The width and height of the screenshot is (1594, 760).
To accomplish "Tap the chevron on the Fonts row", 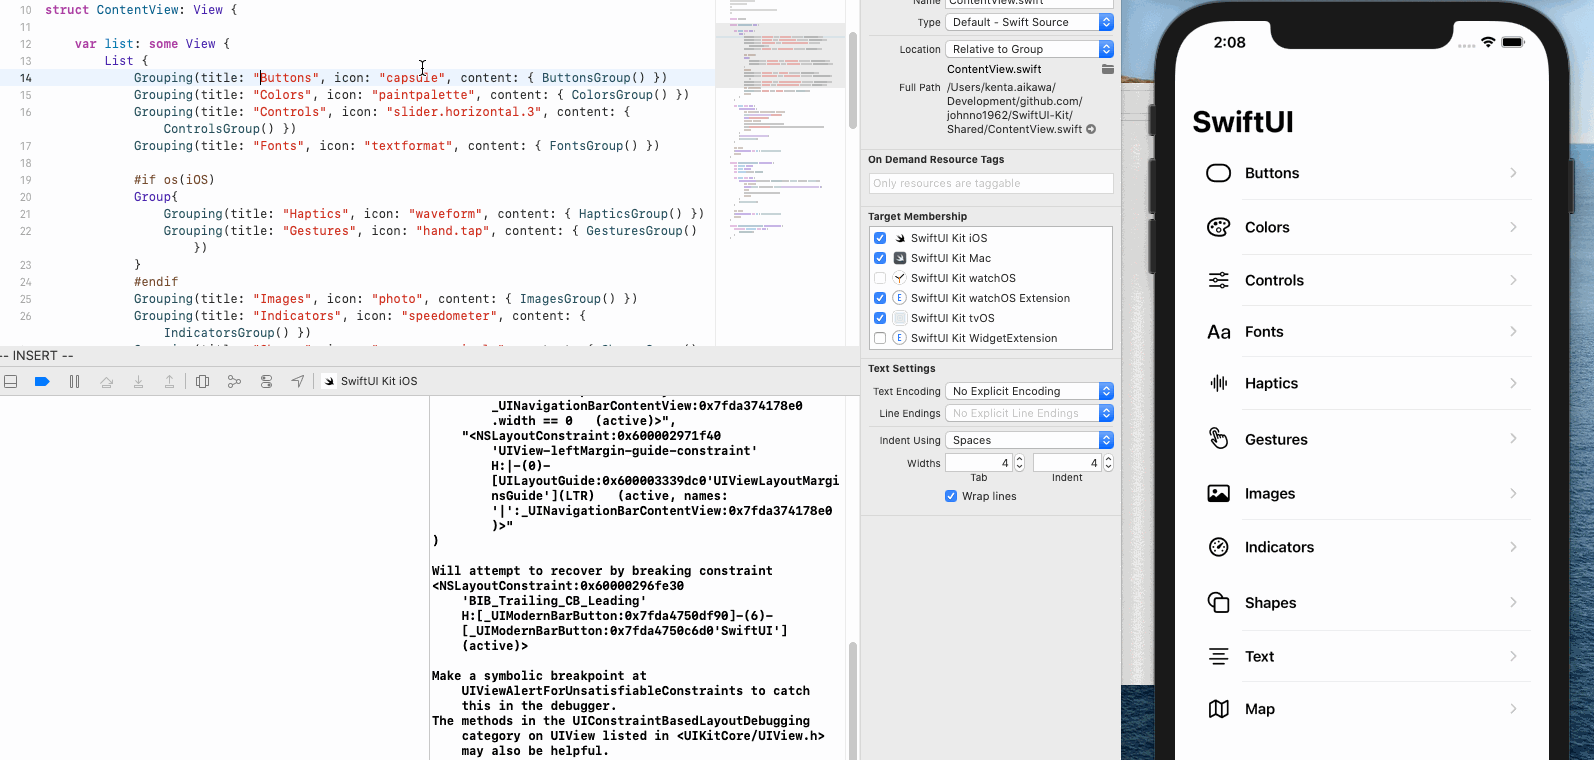I will [x=1513, y=331].
